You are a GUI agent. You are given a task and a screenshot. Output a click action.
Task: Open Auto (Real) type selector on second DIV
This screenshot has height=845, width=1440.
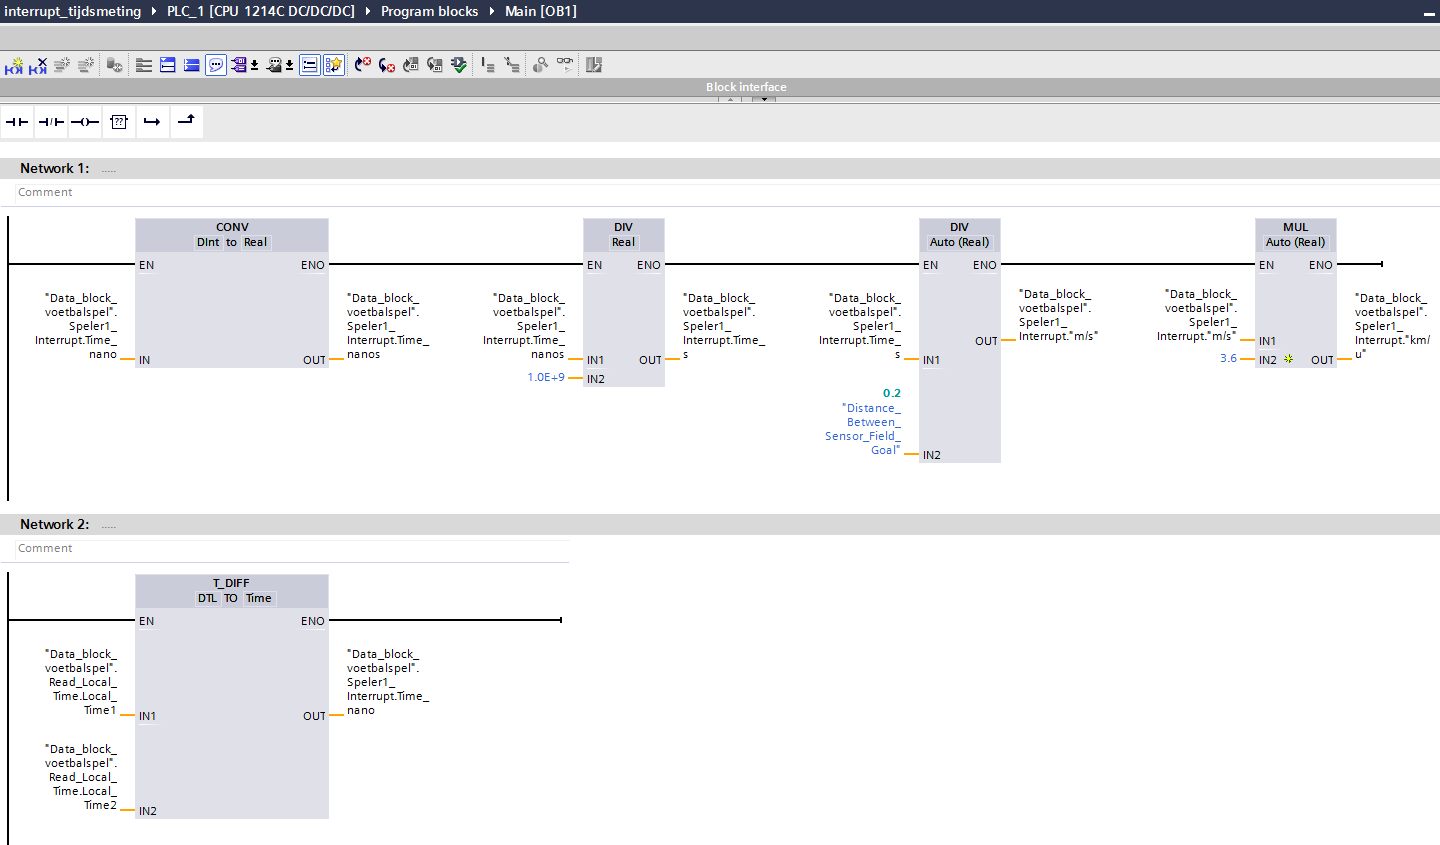pyautogui.click(x=959, y=242)
